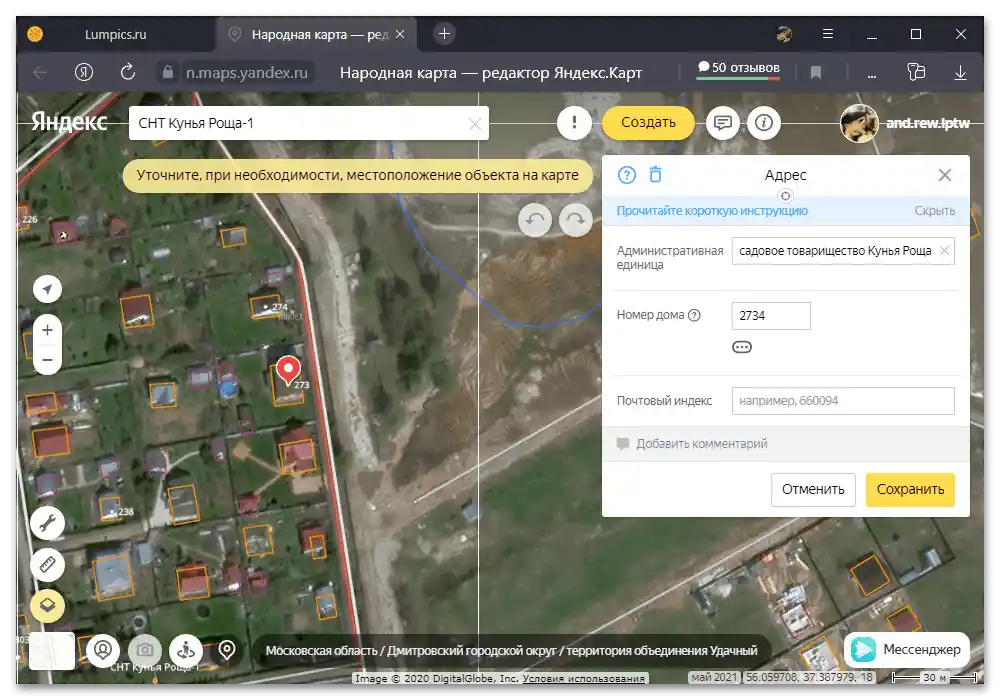Viewport: 1000px width, 700px height.
Task: Click Скрыть to hide instruction hint
Action: 934,211
